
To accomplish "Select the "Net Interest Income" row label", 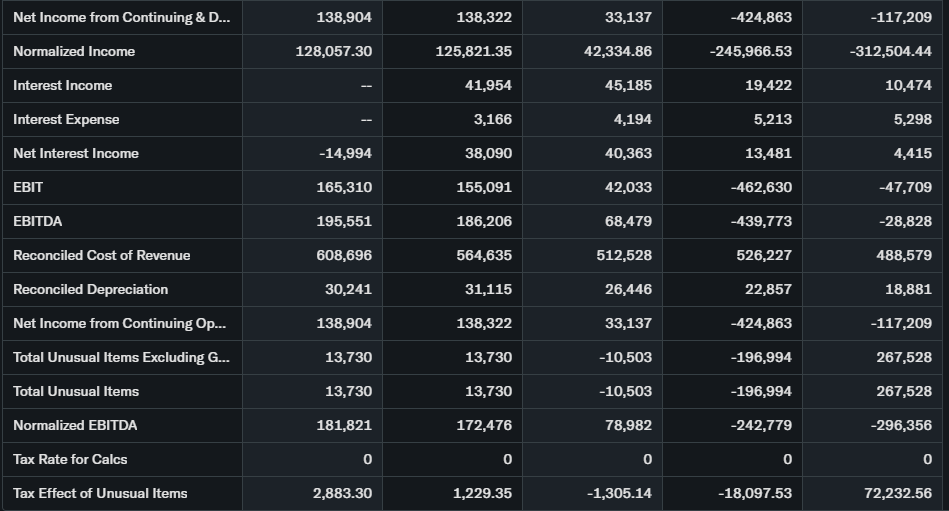I will 76,153.
